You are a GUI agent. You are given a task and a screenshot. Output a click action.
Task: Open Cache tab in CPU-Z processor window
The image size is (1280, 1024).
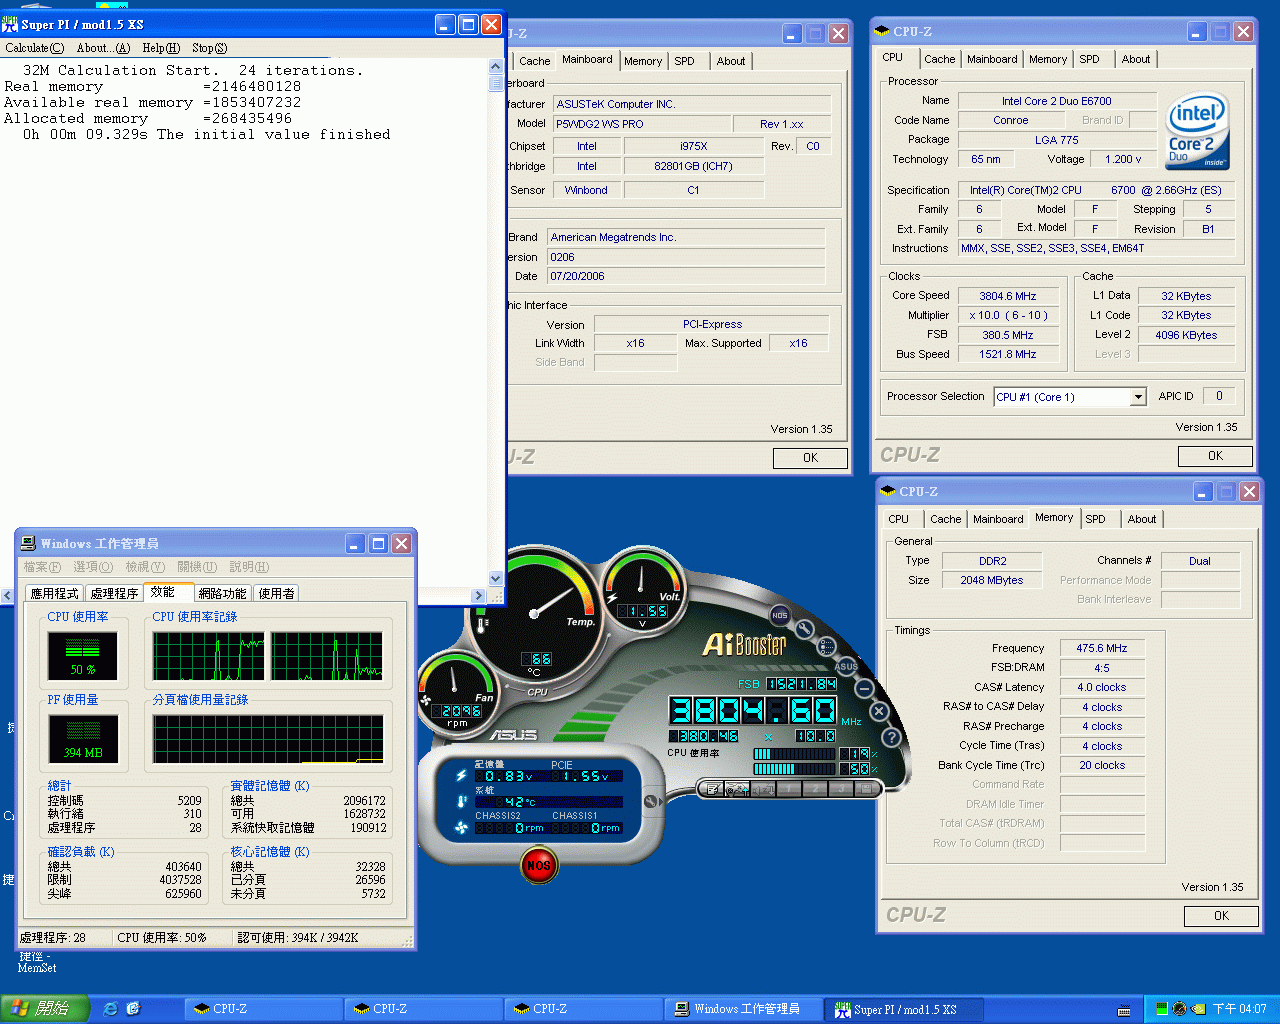tap(939, 59)
